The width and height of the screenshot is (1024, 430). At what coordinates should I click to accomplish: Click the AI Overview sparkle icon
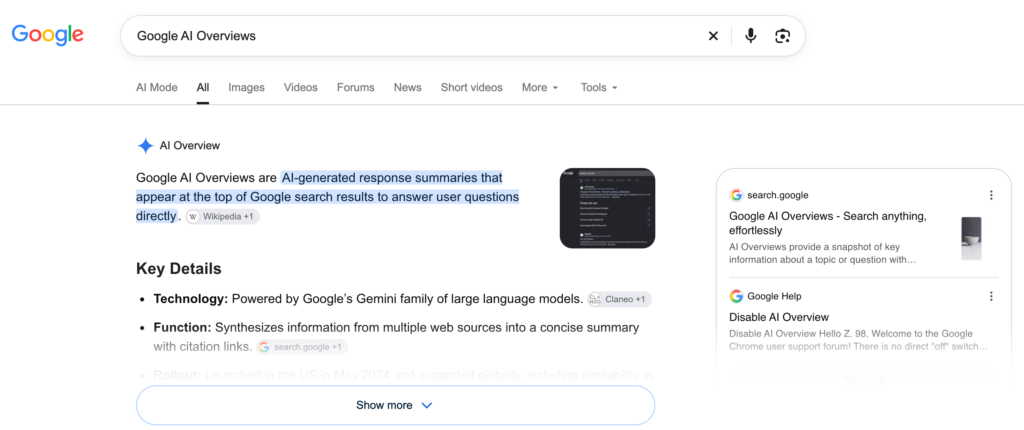[145, 146]
